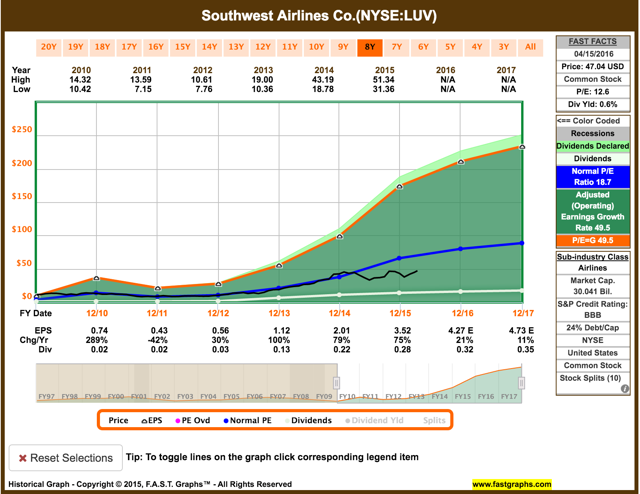
Task: Switch to the 16Y time range
Action: 156,47
